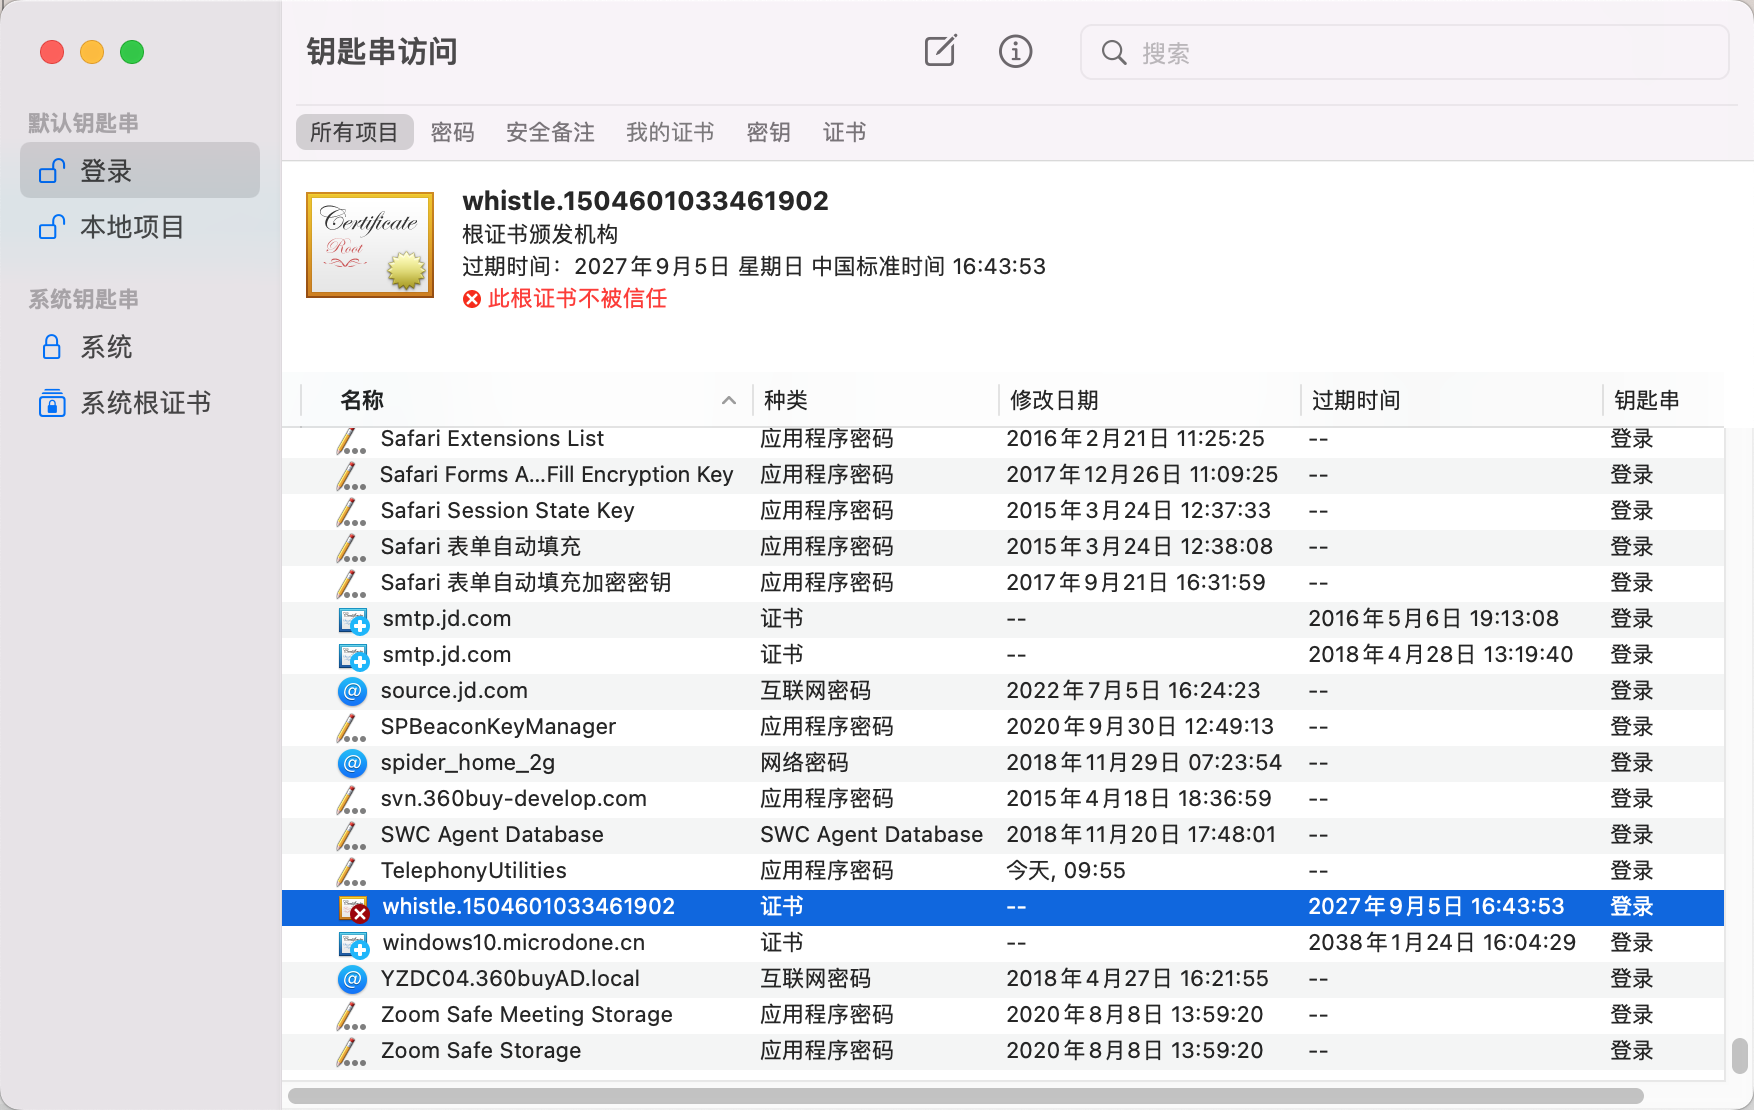Open the info button in toolbar
This screenshot has height=1110, width=1754.
pyautogui.click(x=1015, y=51)
